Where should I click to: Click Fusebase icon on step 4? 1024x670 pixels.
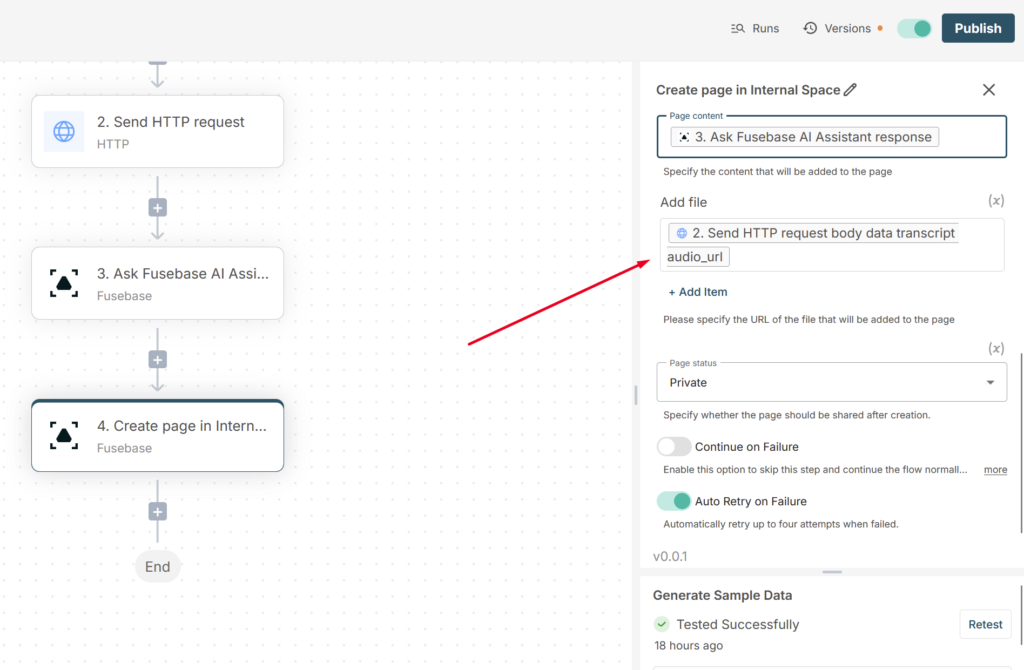tap(63, 436)
